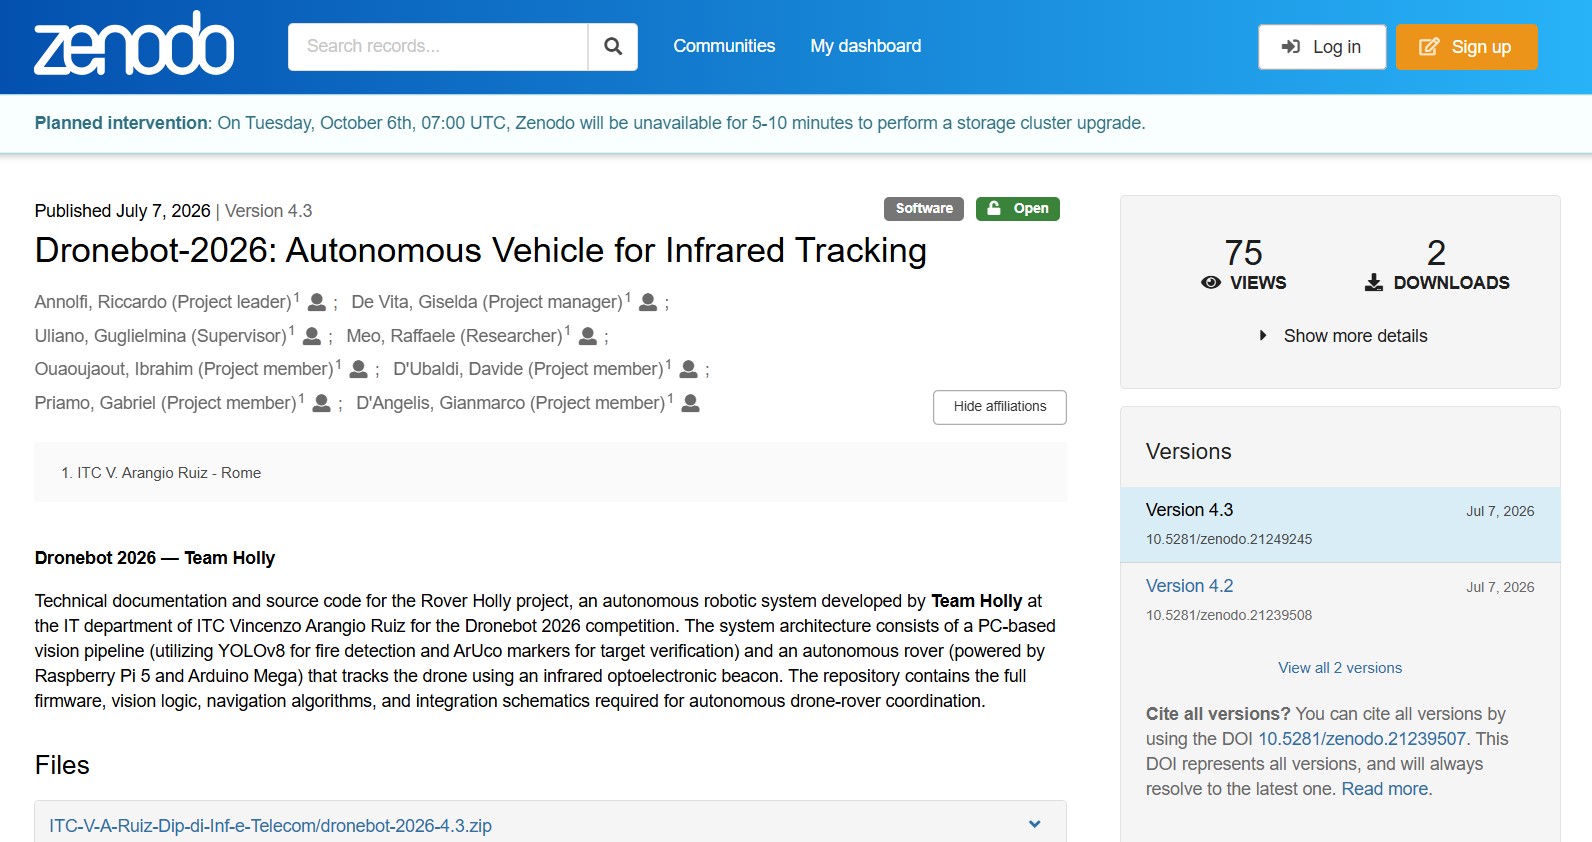Viewport: 1592px width, 842px height.
Task: Click person icon beside Priamo, Gabriel
Action: click(x=322, y=403)
